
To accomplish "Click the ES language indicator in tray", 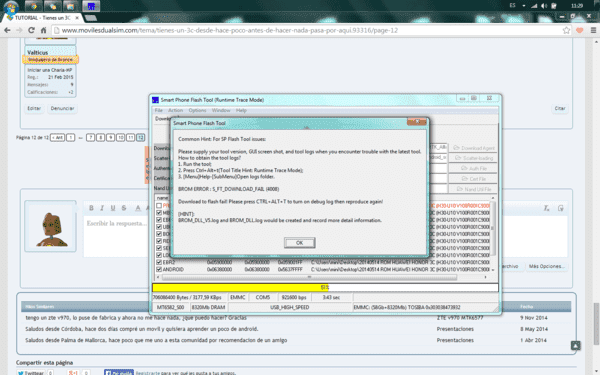I will 513,6.
